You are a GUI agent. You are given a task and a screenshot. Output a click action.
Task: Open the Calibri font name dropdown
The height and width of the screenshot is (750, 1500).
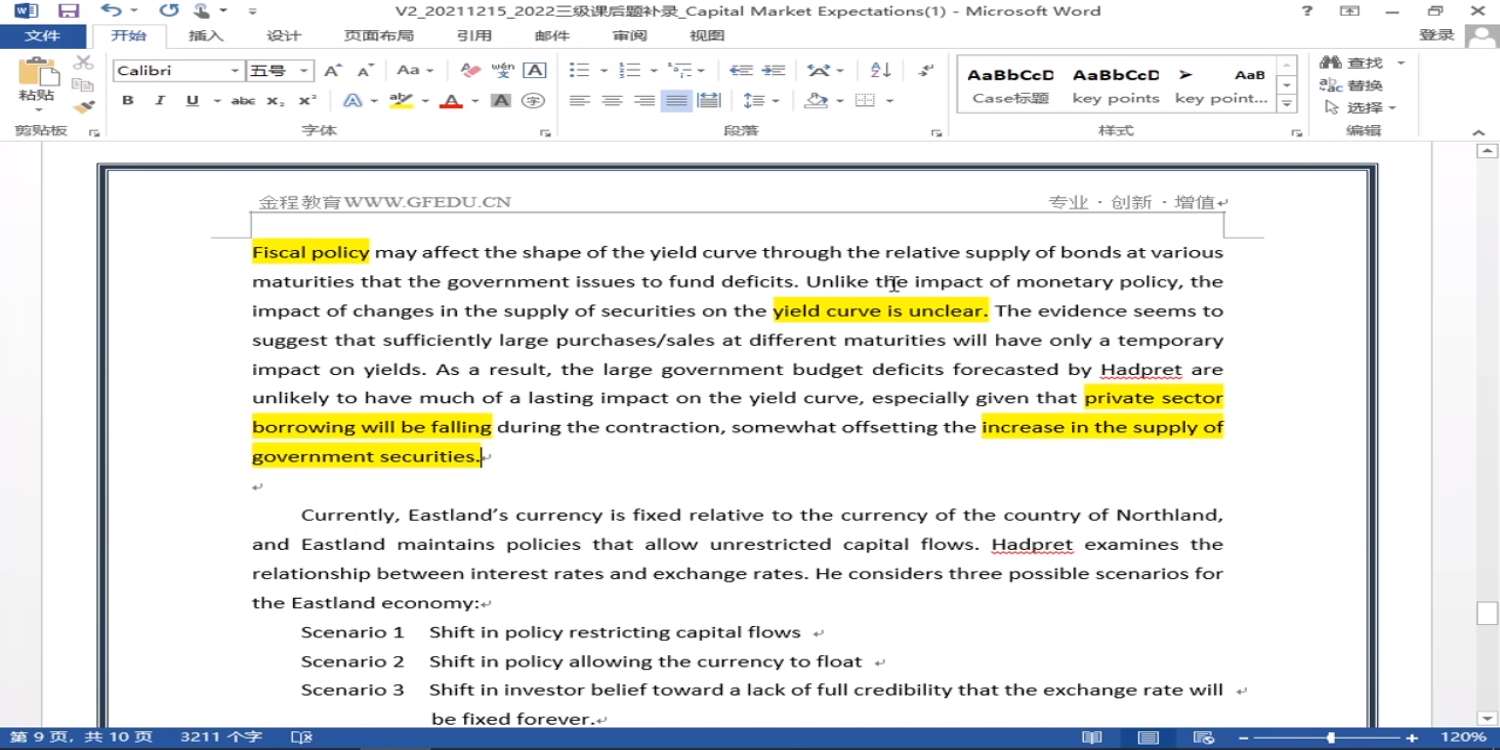pos(235,71)
